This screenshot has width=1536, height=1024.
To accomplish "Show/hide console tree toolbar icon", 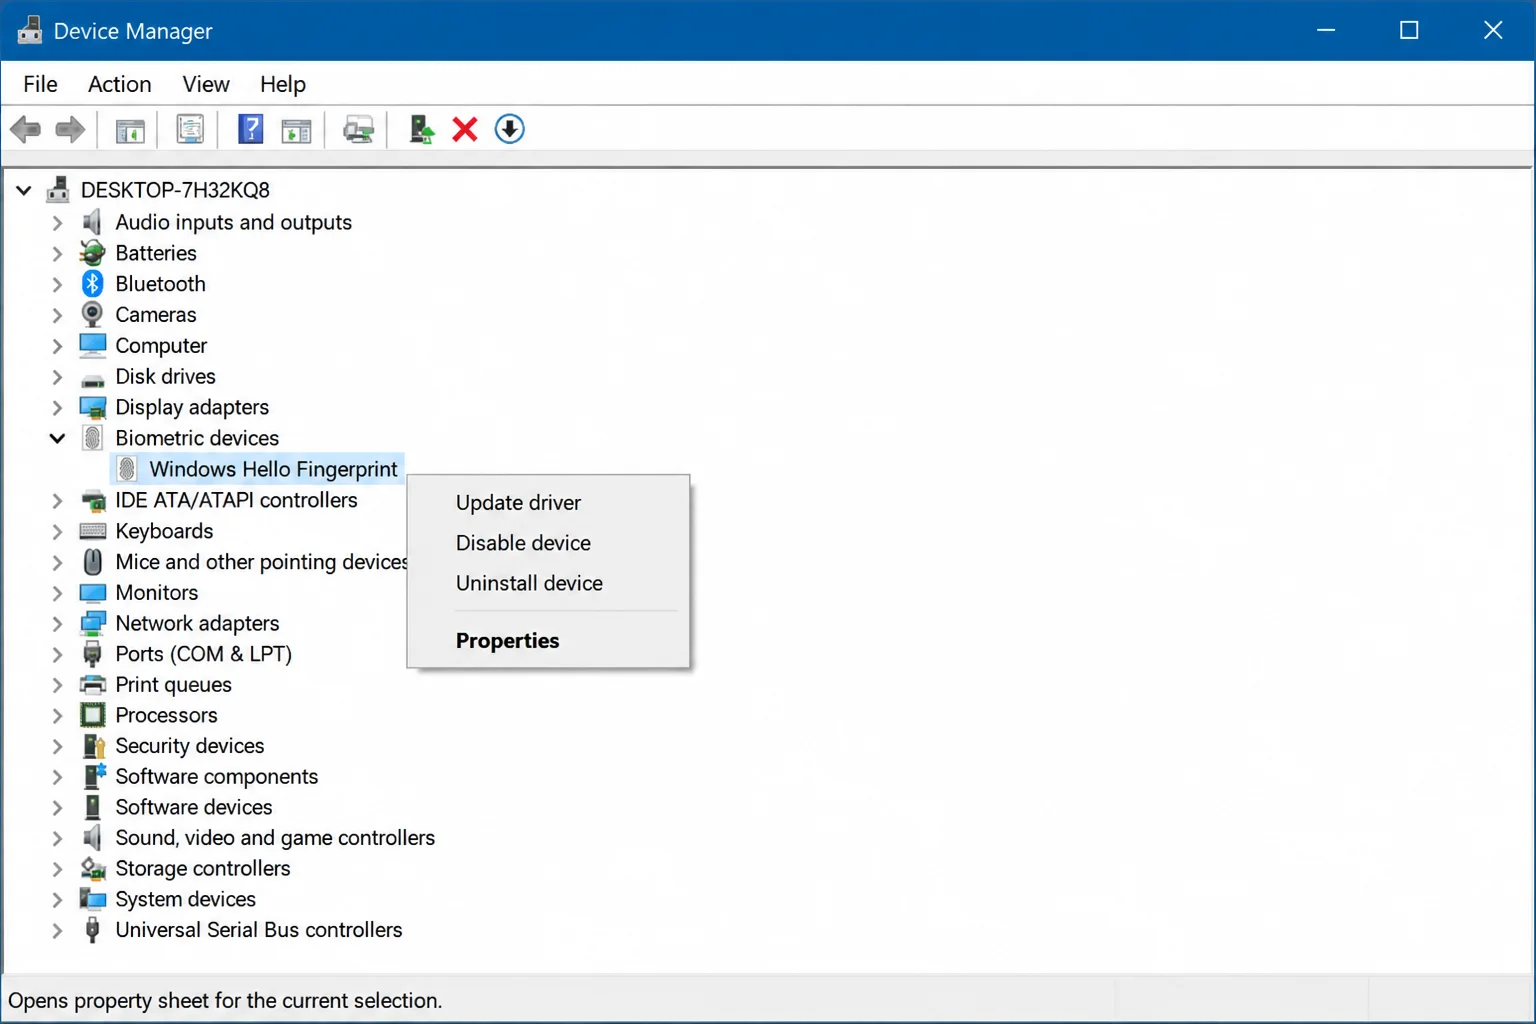I will click(x=130, y=130).
